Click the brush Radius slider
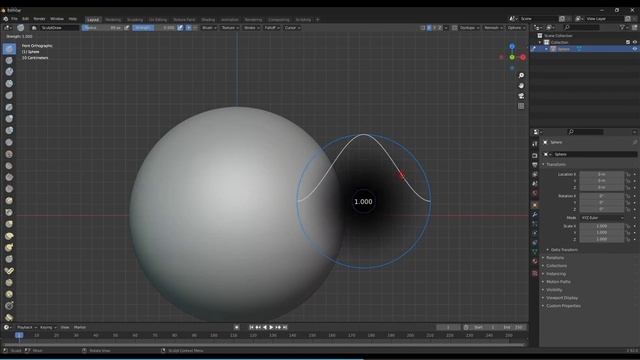The image size is (640, 360). [102, 28]
